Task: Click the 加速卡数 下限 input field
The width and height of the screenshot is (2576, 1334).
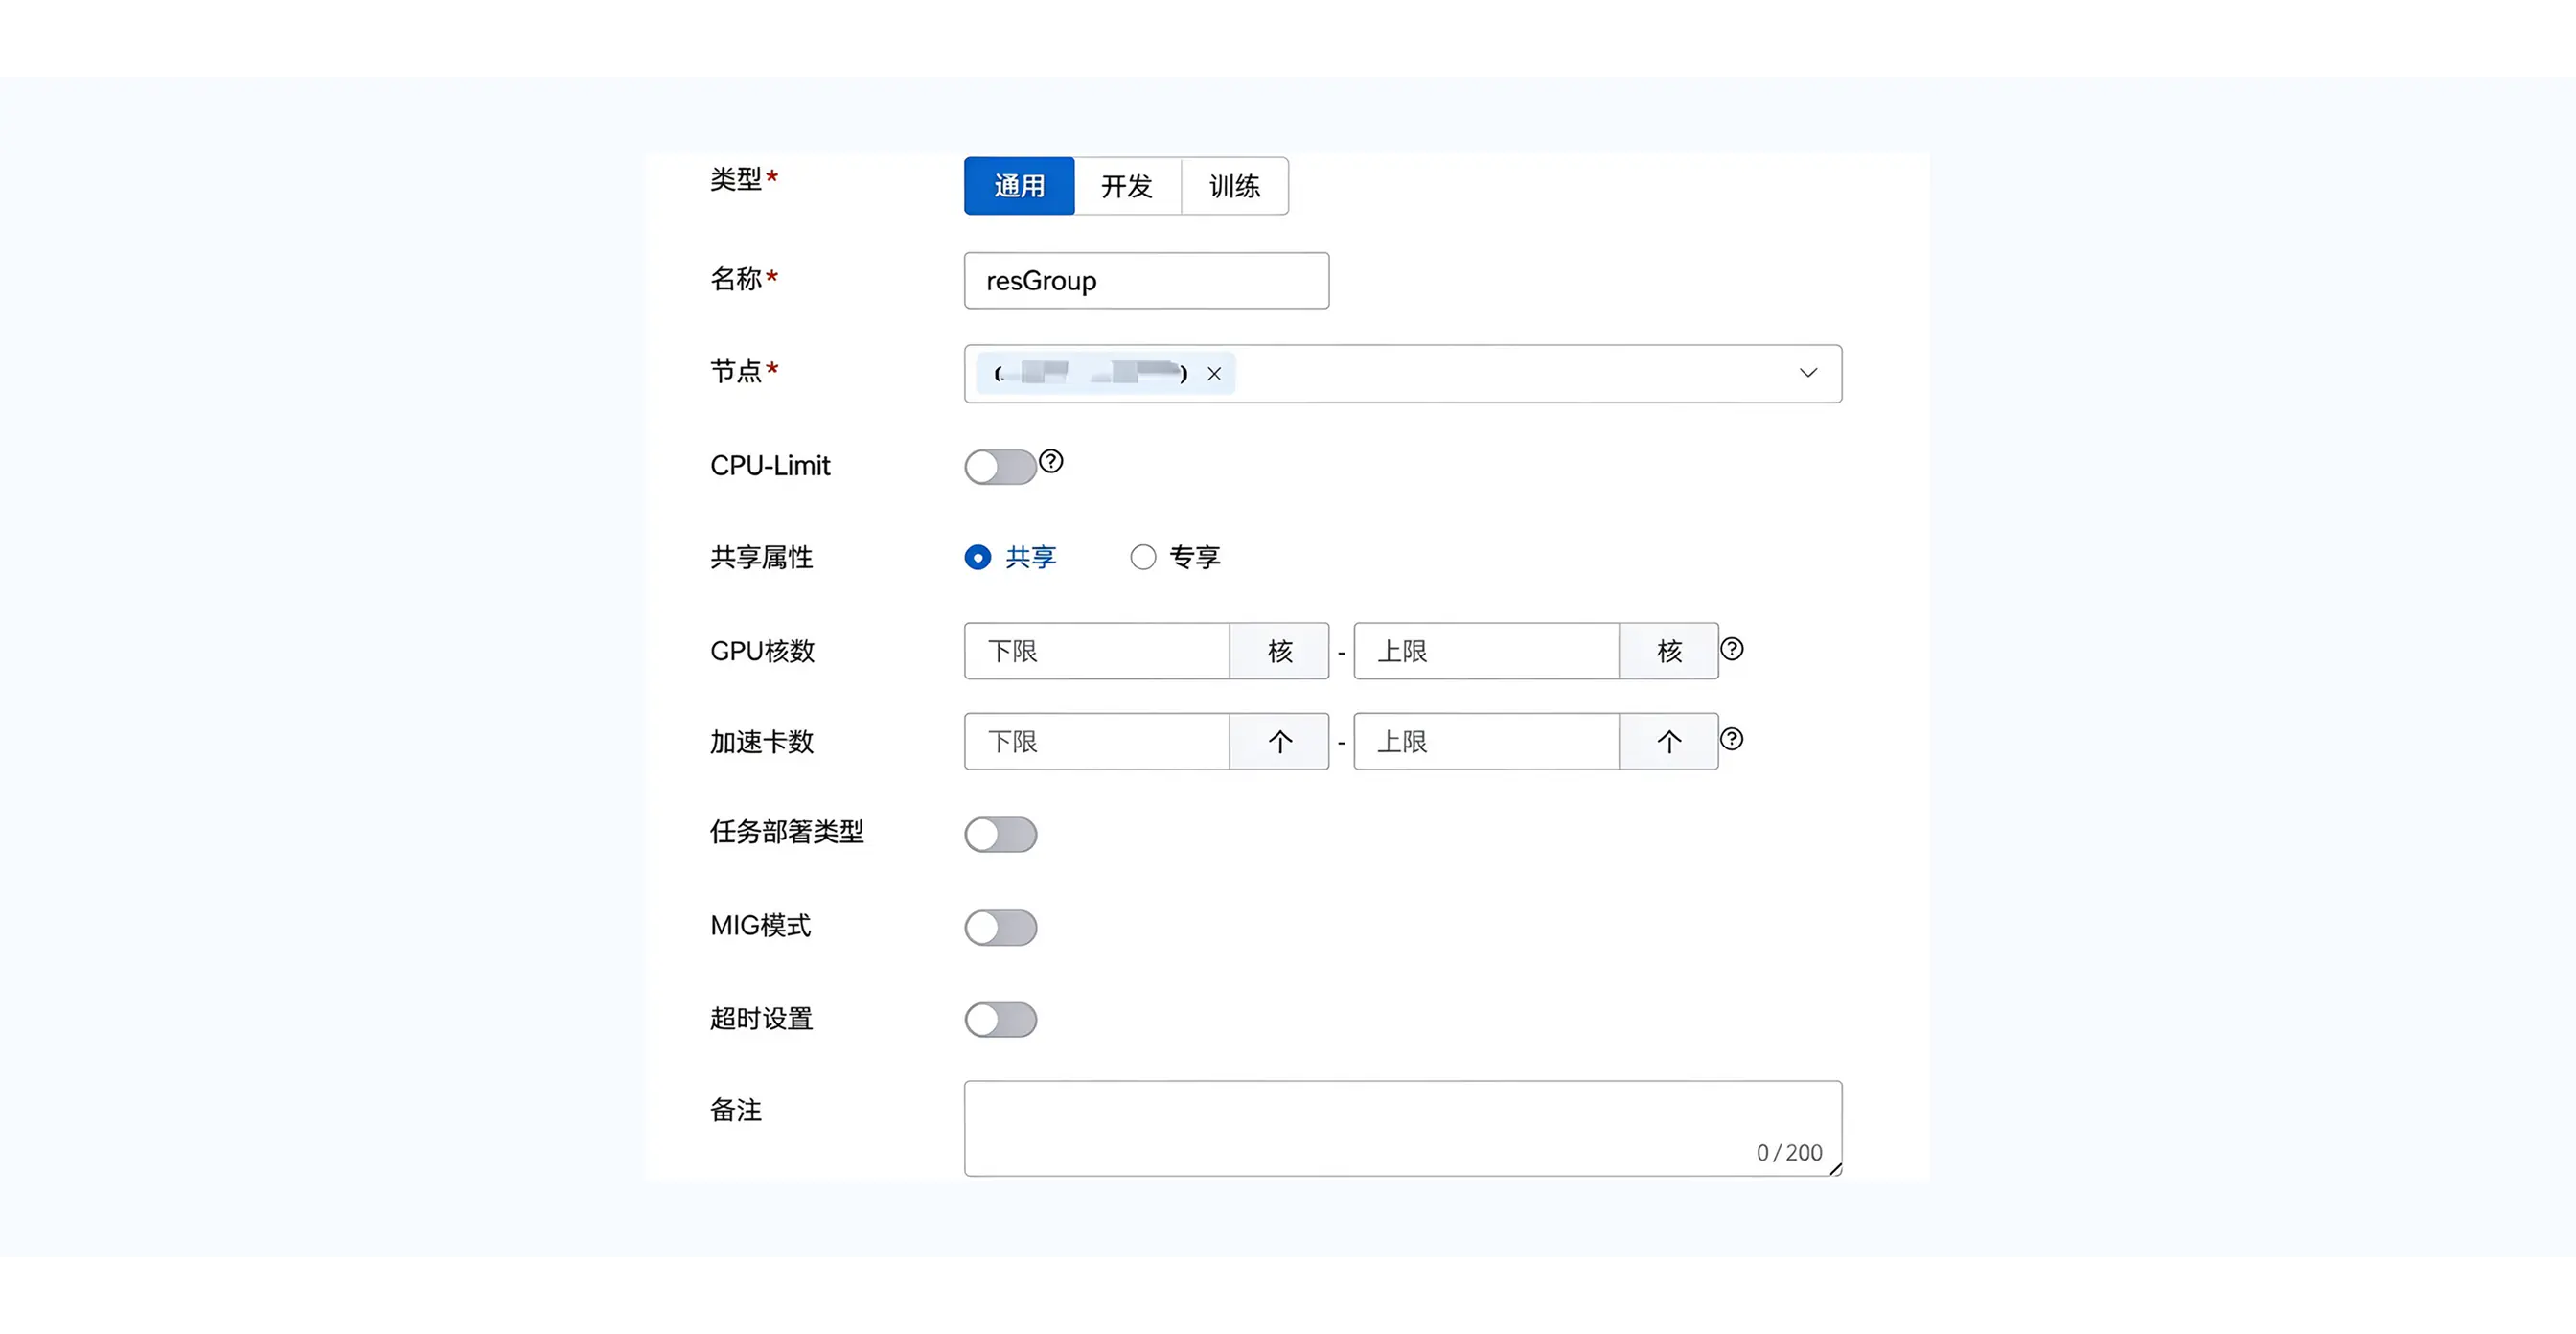Action: coord(1097,742)
